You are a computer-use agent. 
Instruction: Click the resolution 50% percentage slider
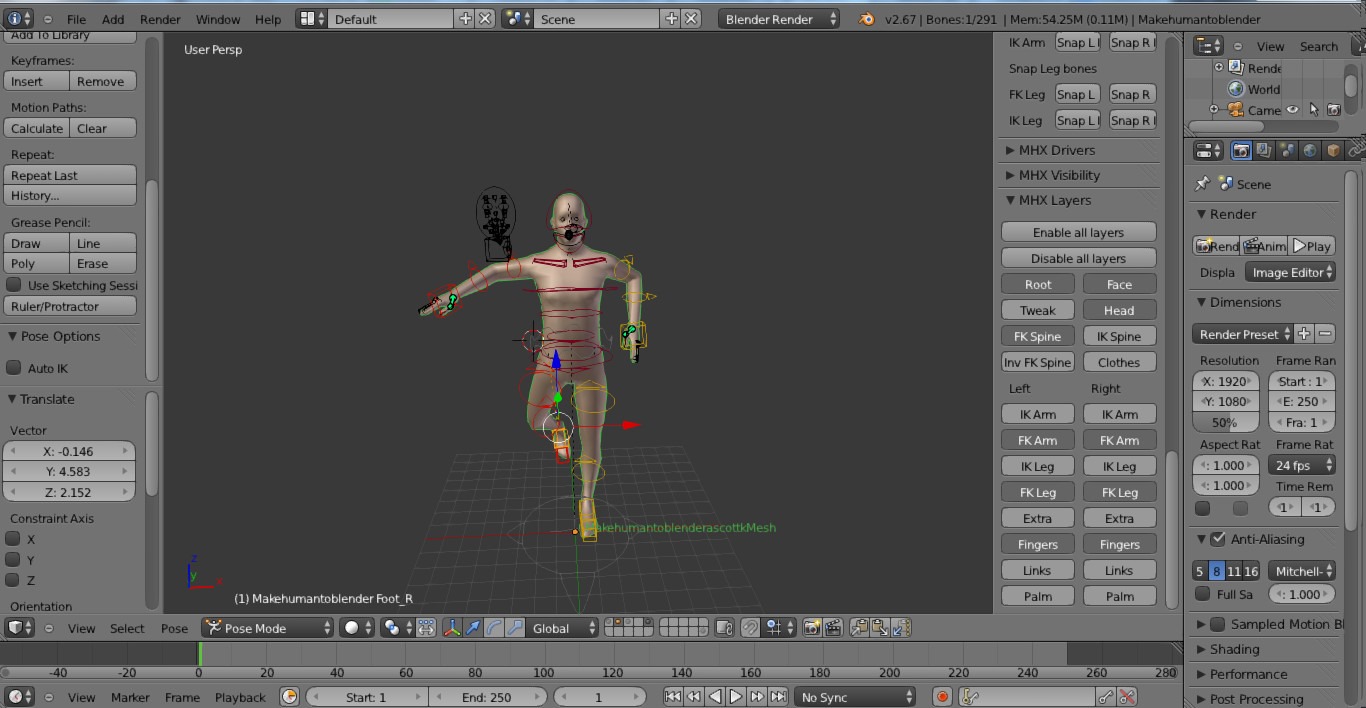(1225, 422)
